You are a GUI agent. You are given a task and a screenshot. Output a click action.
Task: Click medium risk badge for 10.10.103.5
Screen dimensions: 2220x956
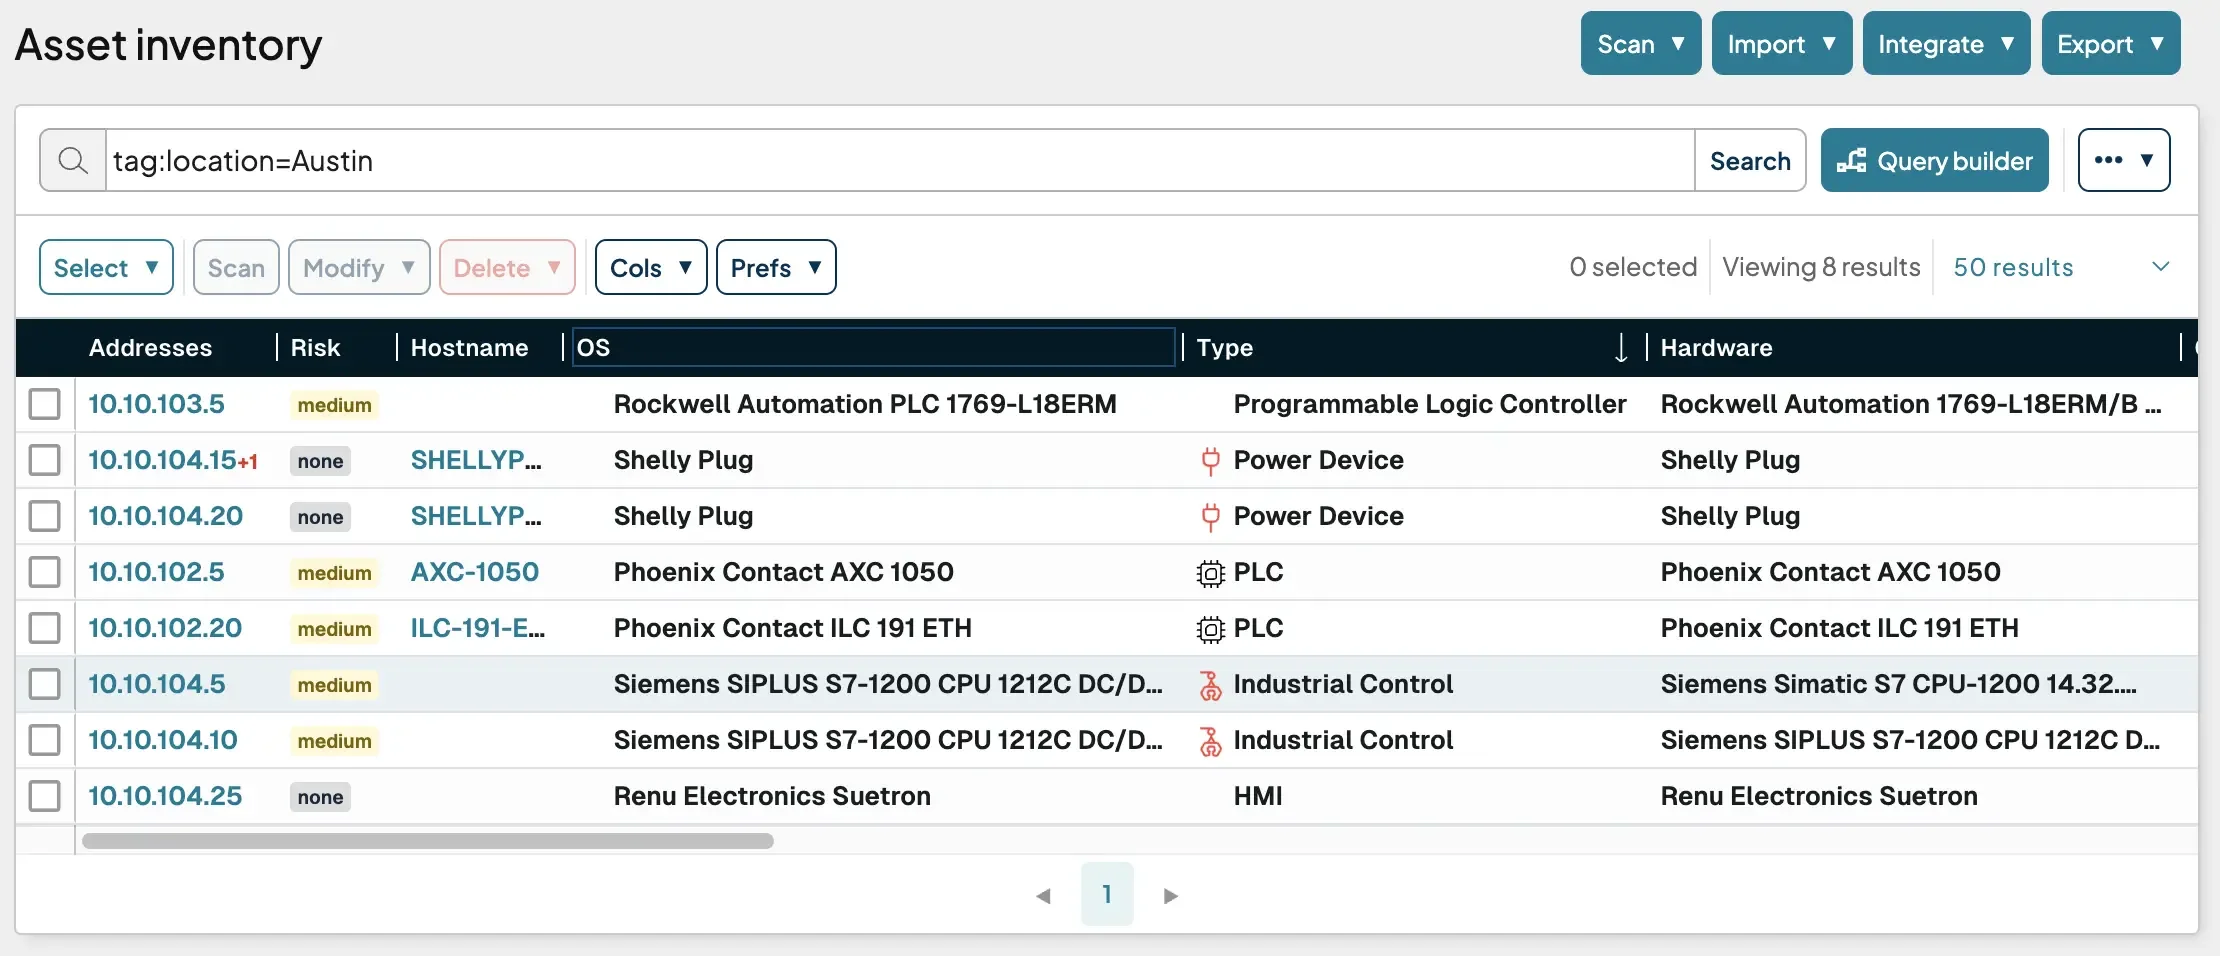pyautogui.click(x=334, y=405)
